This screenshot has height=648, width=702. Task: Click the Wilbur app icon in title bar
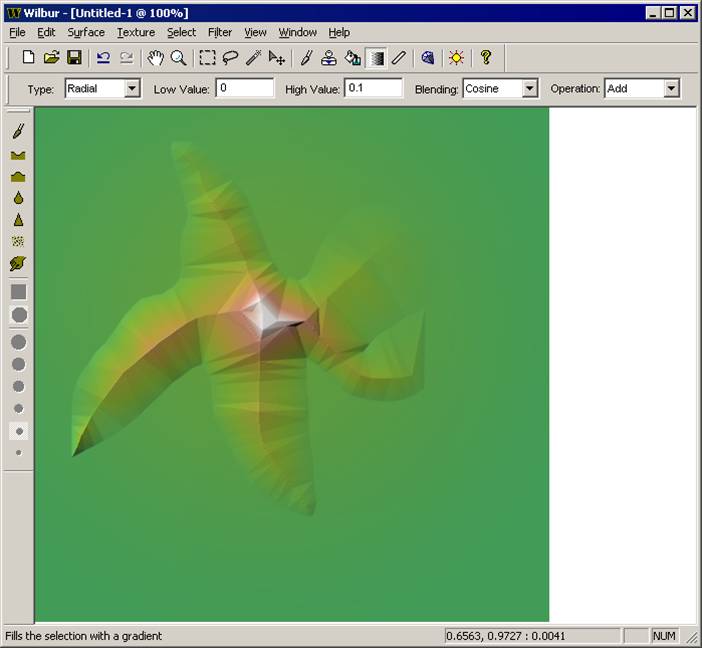[14, 13]
